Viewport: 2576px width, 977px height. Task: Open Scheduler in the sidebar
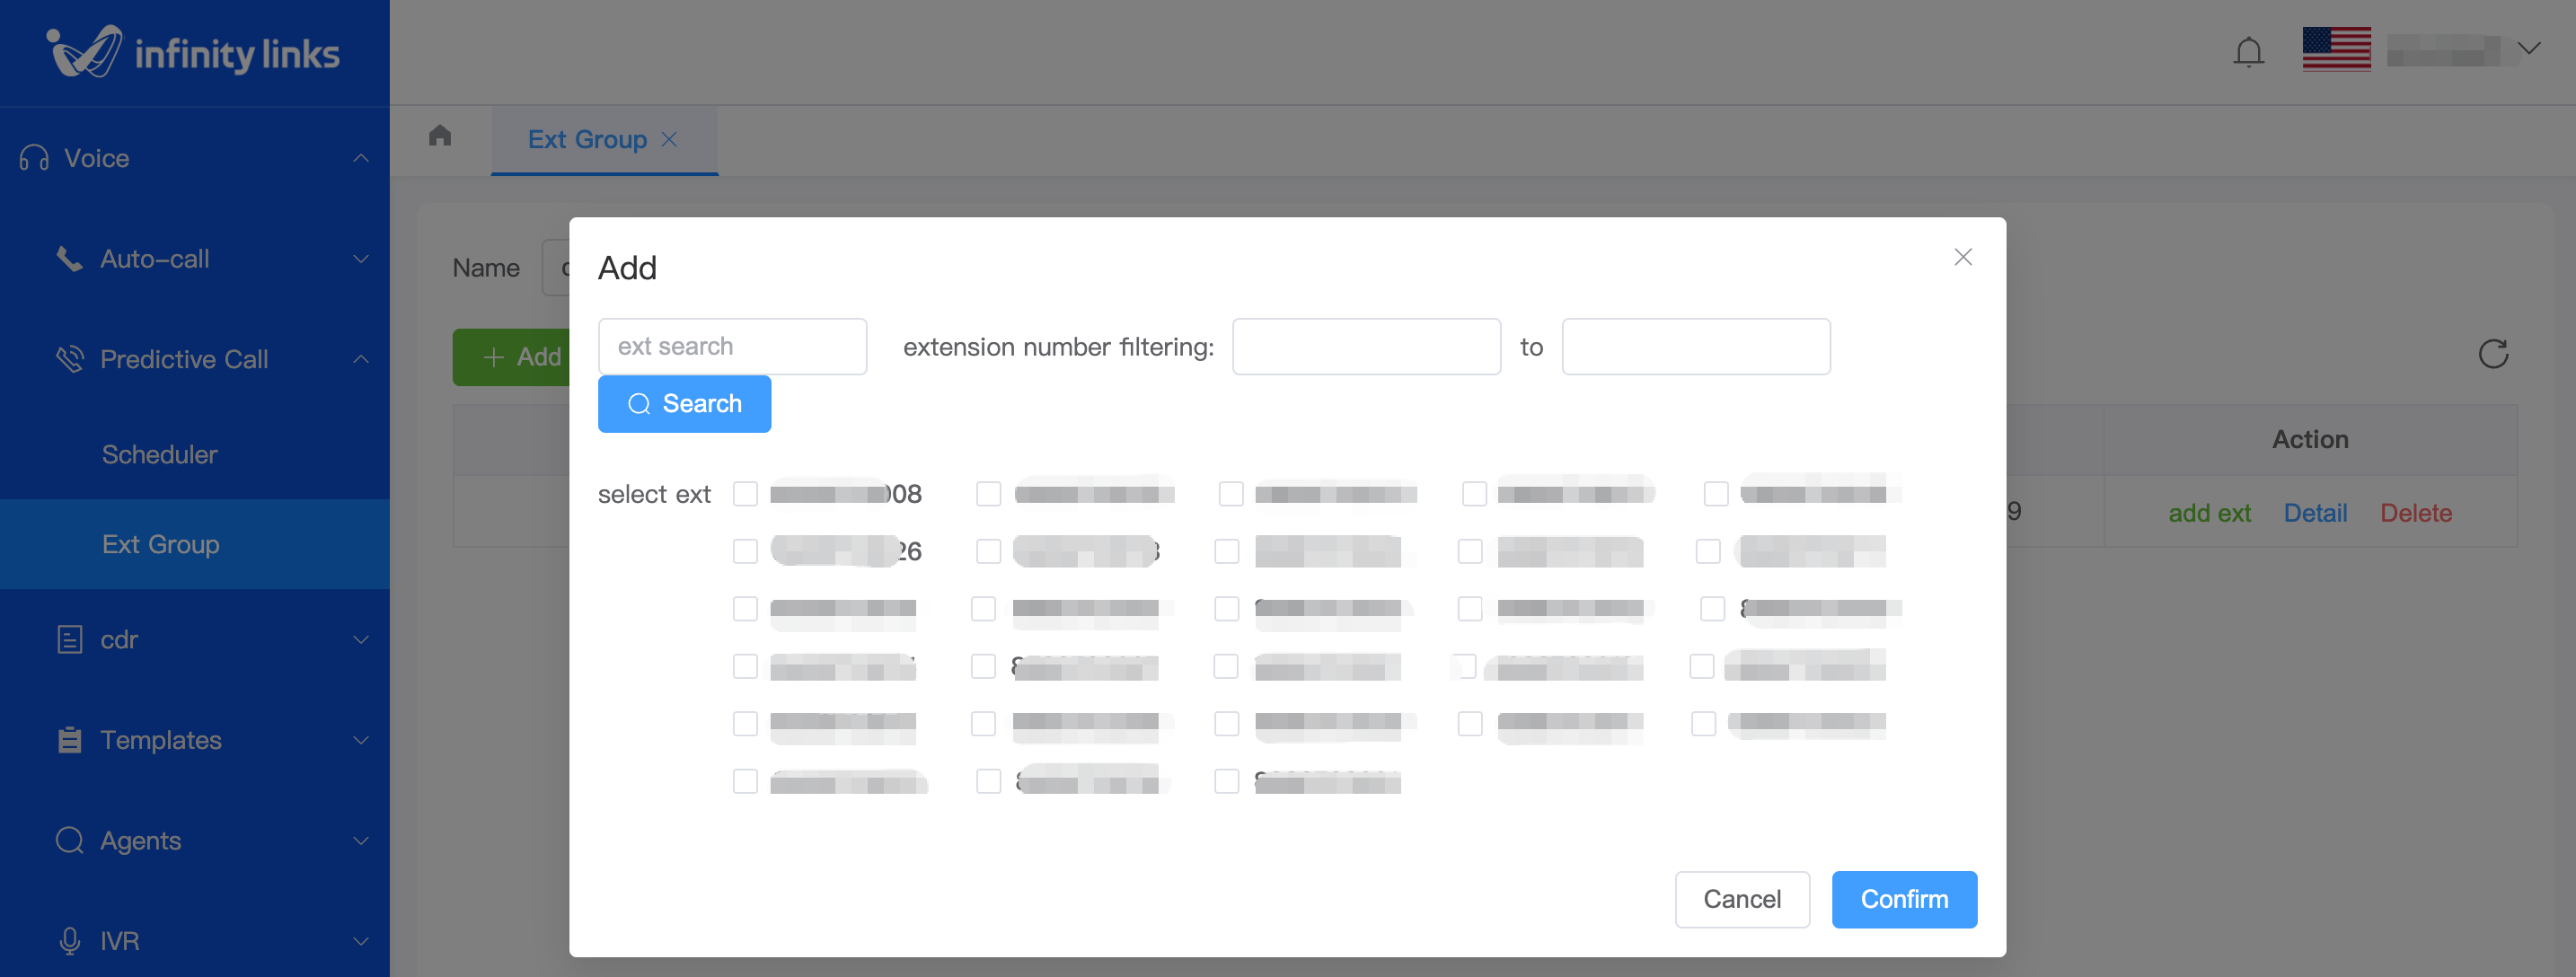[160, 454]
